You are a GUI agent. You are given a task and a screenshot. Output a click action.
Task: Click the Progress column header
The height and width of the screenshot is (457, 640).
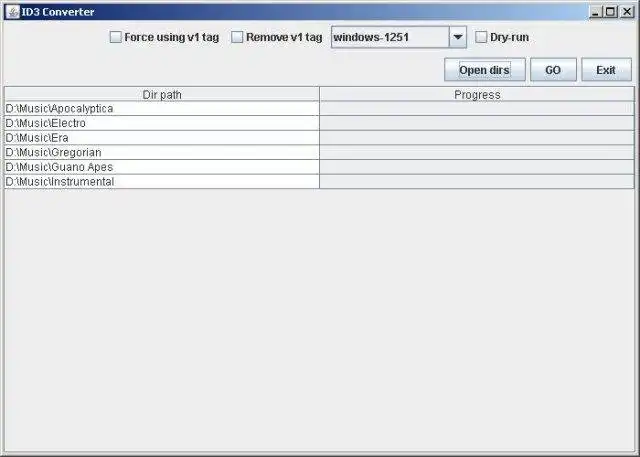pyautogui.click(x=477, y=94)
